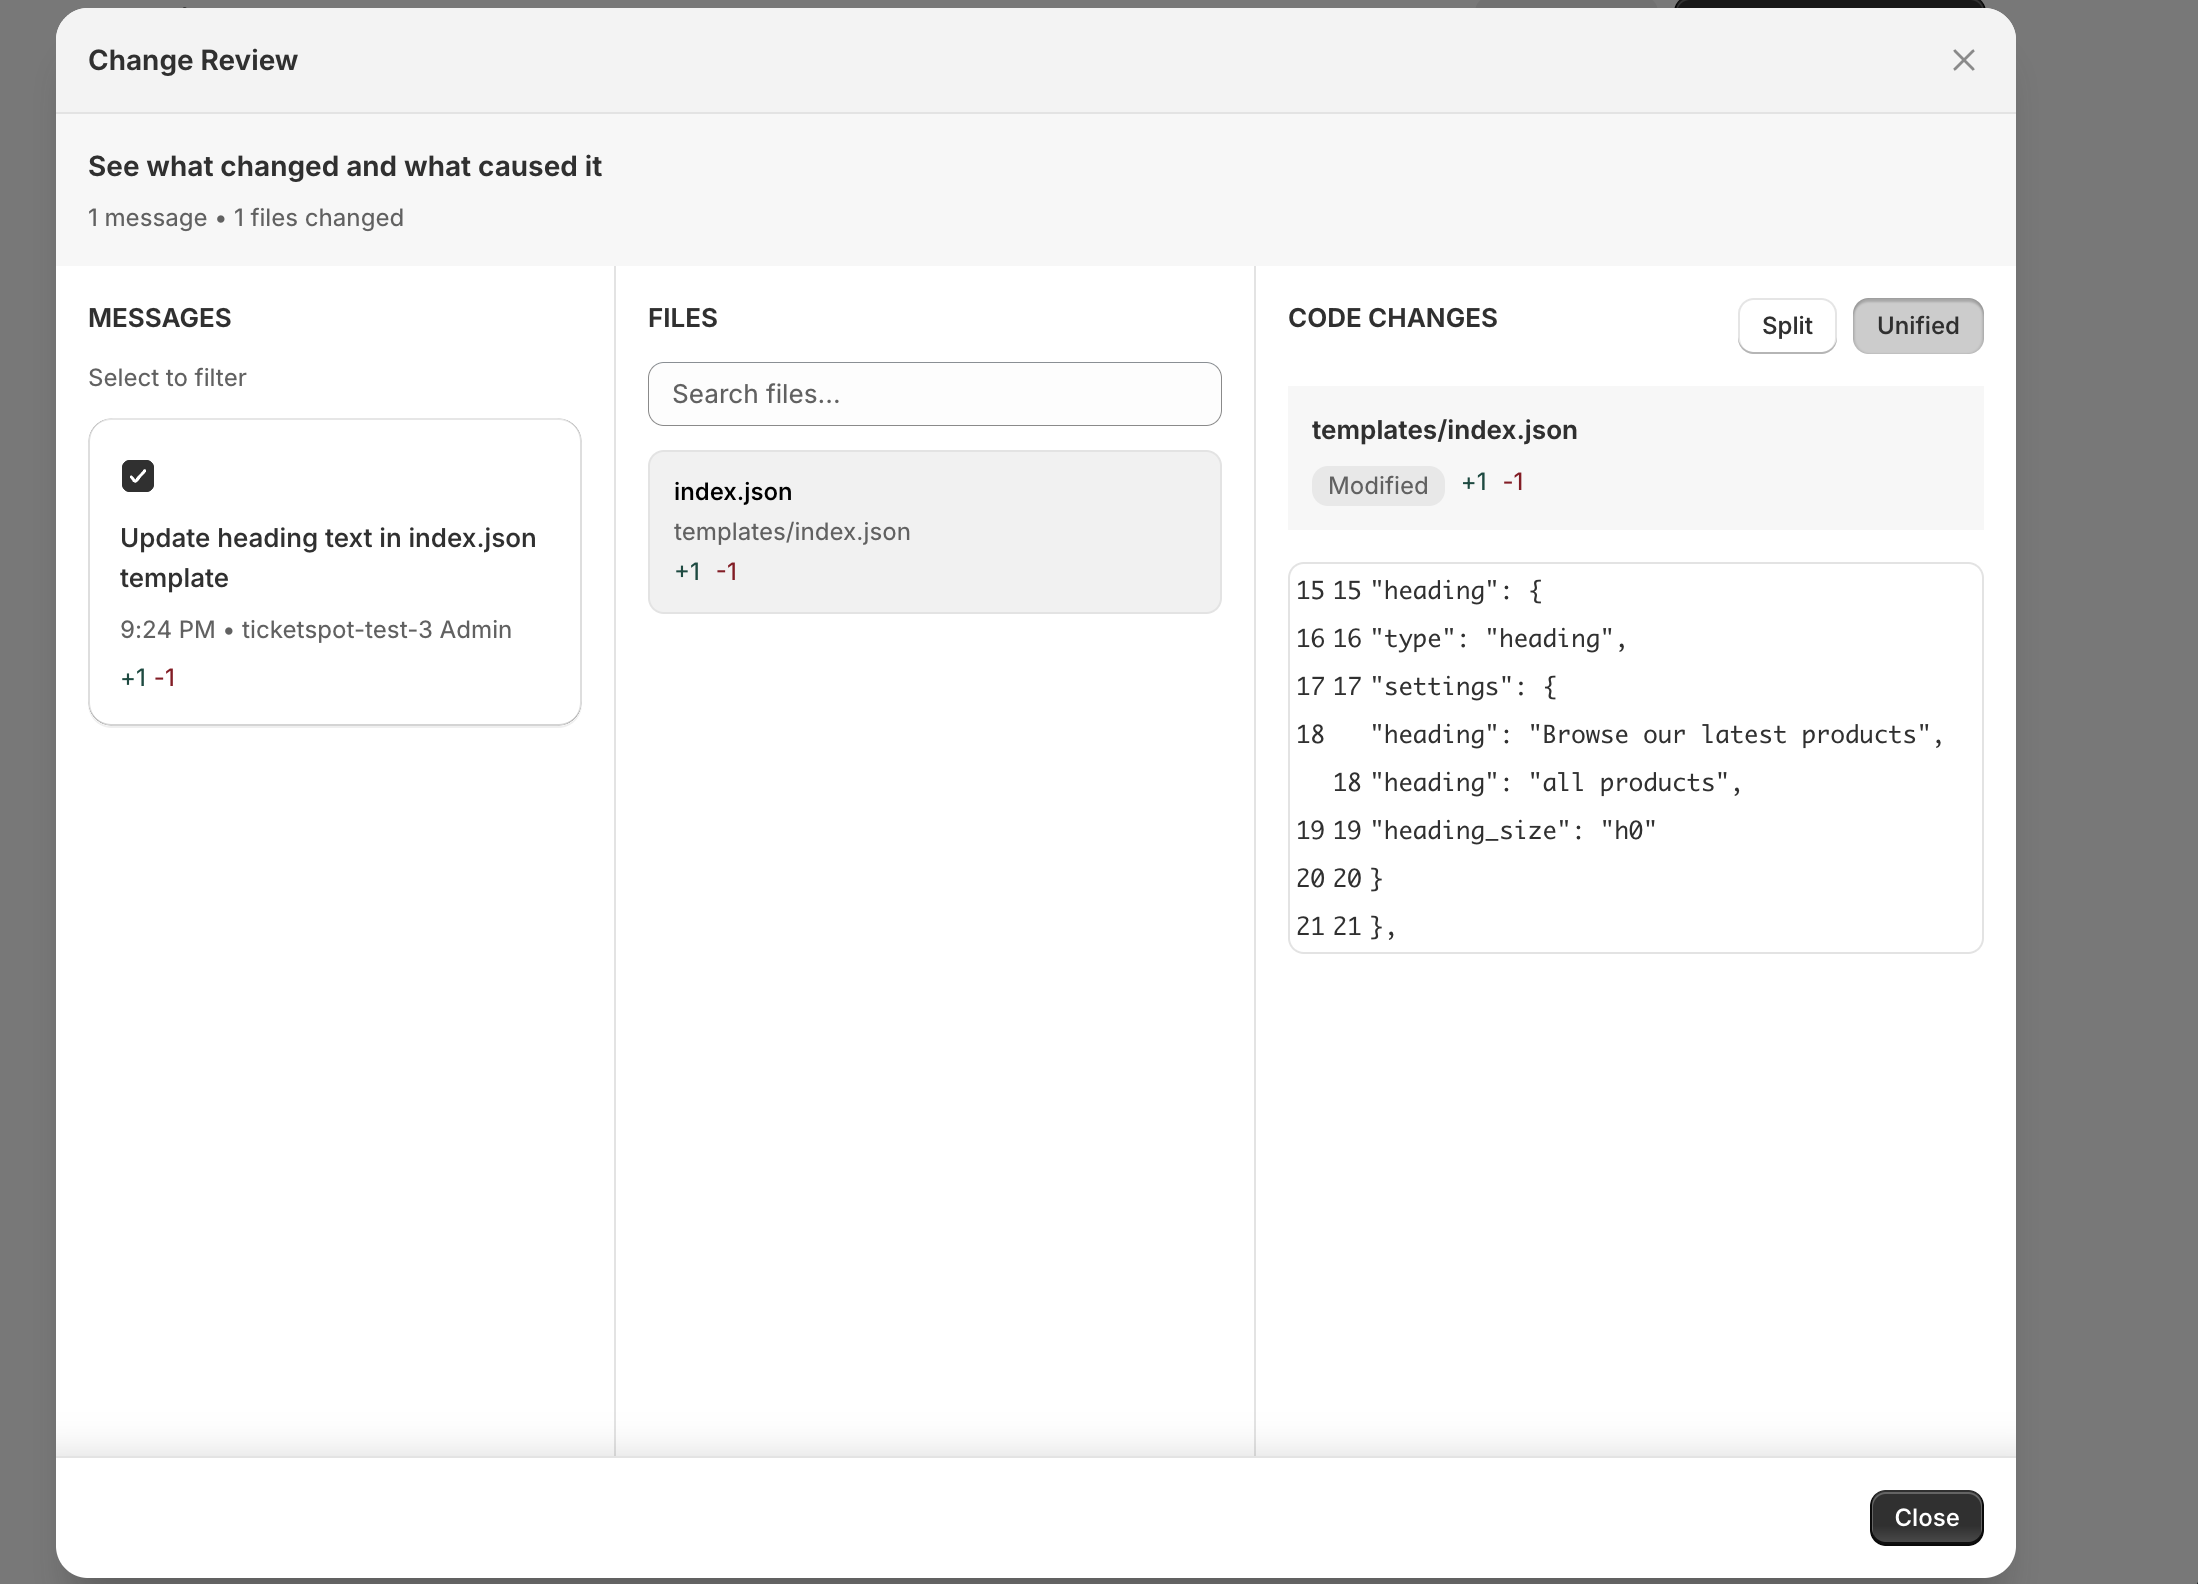Click the MESSAGES column heading
The height and width of the screenshot is (1584, 2198).
coord(160,318)
